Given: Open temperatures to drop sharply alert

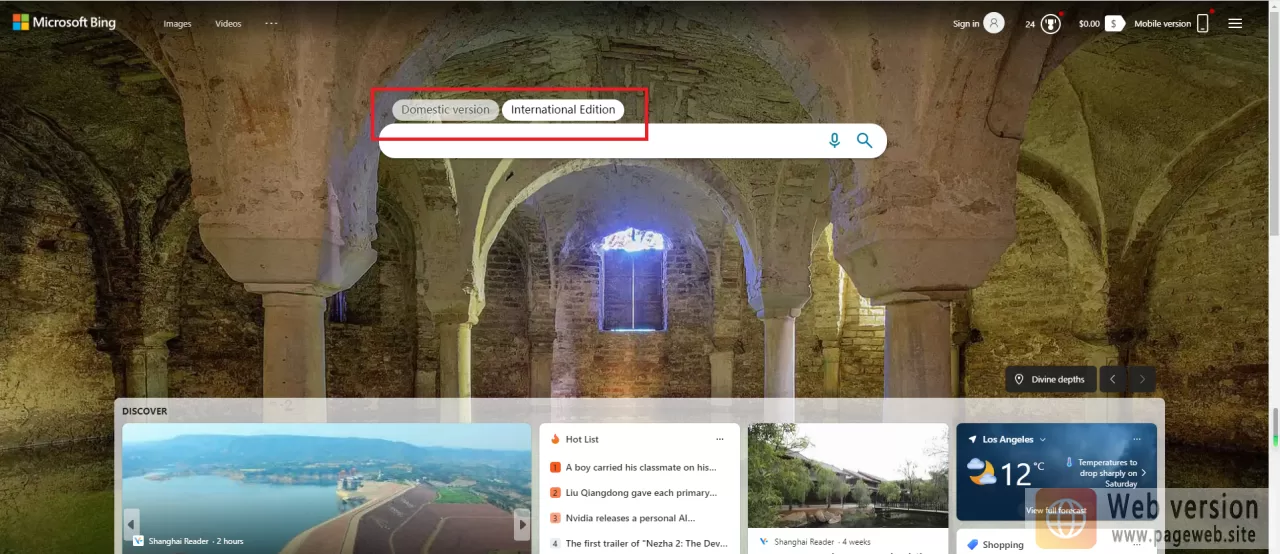Looking at the screenshot, I should pyautogui.click(x=1107, y=473).
